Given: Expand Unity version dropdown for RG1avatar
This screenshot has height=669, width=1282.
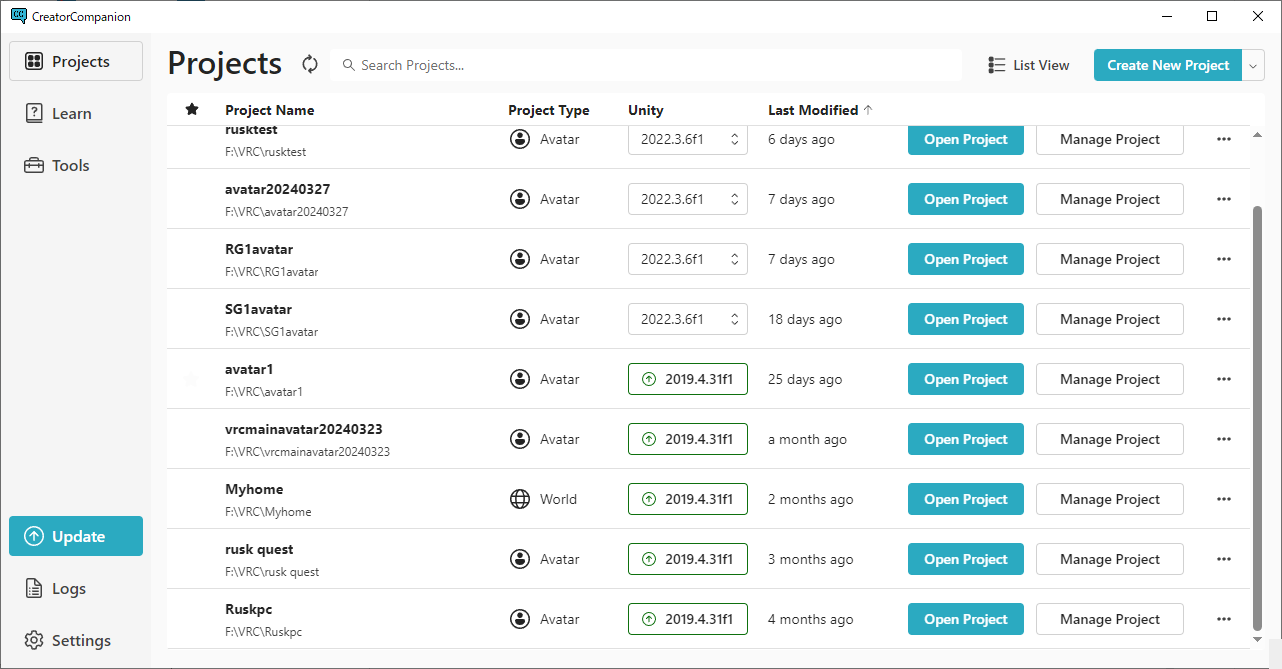Looking at the screenshot, I should [x=735, y=259].
